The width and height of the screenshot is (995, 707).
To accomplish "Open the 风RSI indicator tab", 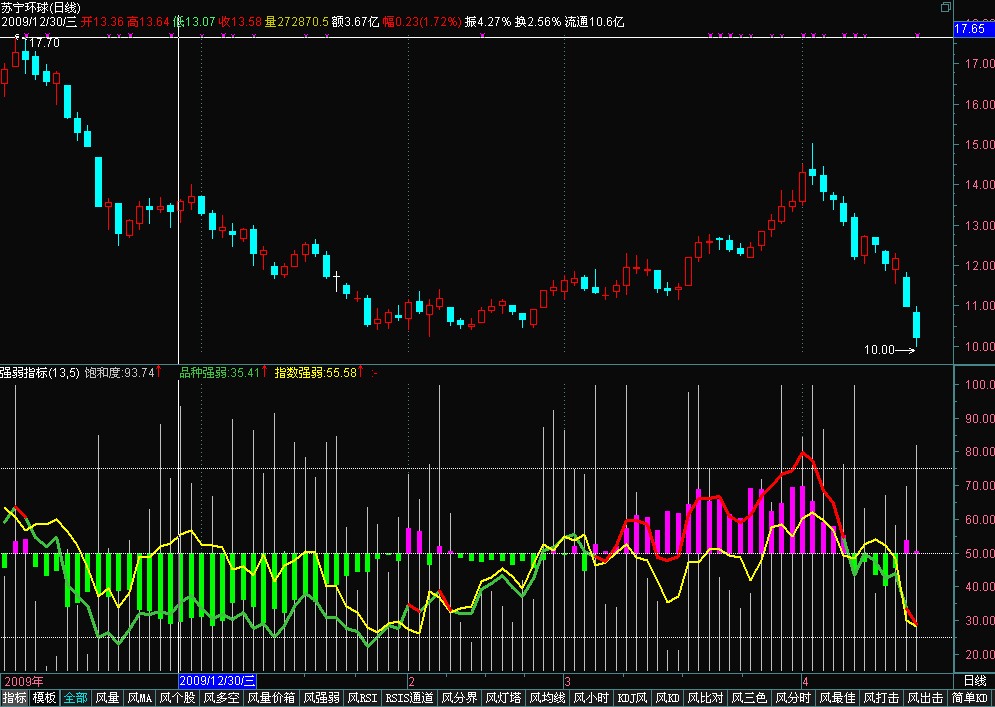I will point(362,698).
